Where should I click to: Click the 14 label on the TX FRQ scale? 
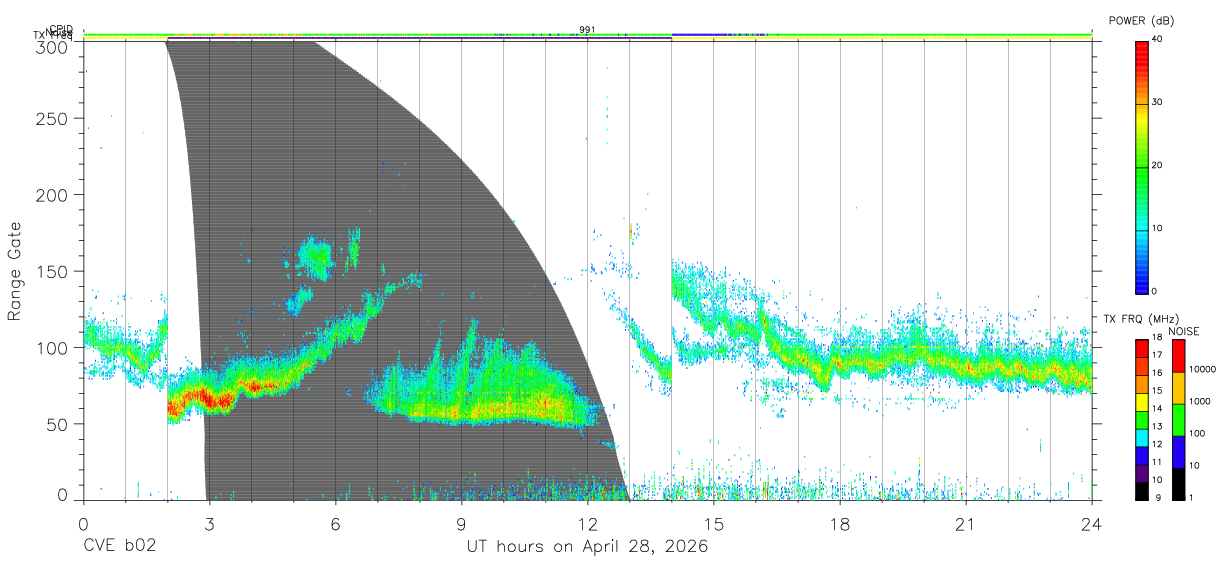click(x=1157, y=409)
